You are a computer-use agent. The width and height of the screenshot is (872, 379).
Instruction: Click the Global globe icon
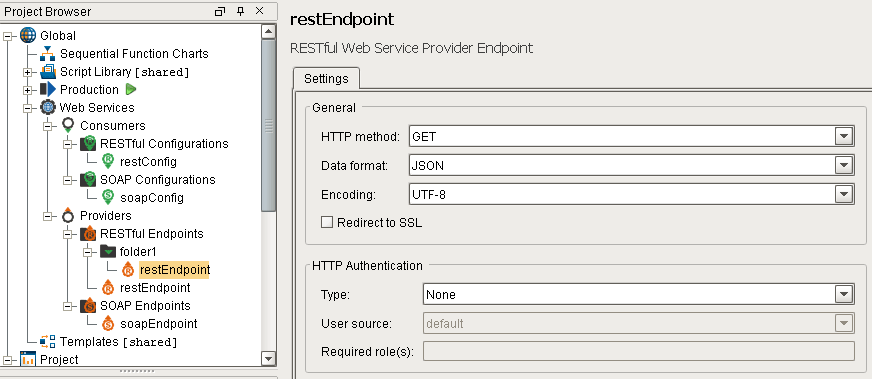coord(28,36)
